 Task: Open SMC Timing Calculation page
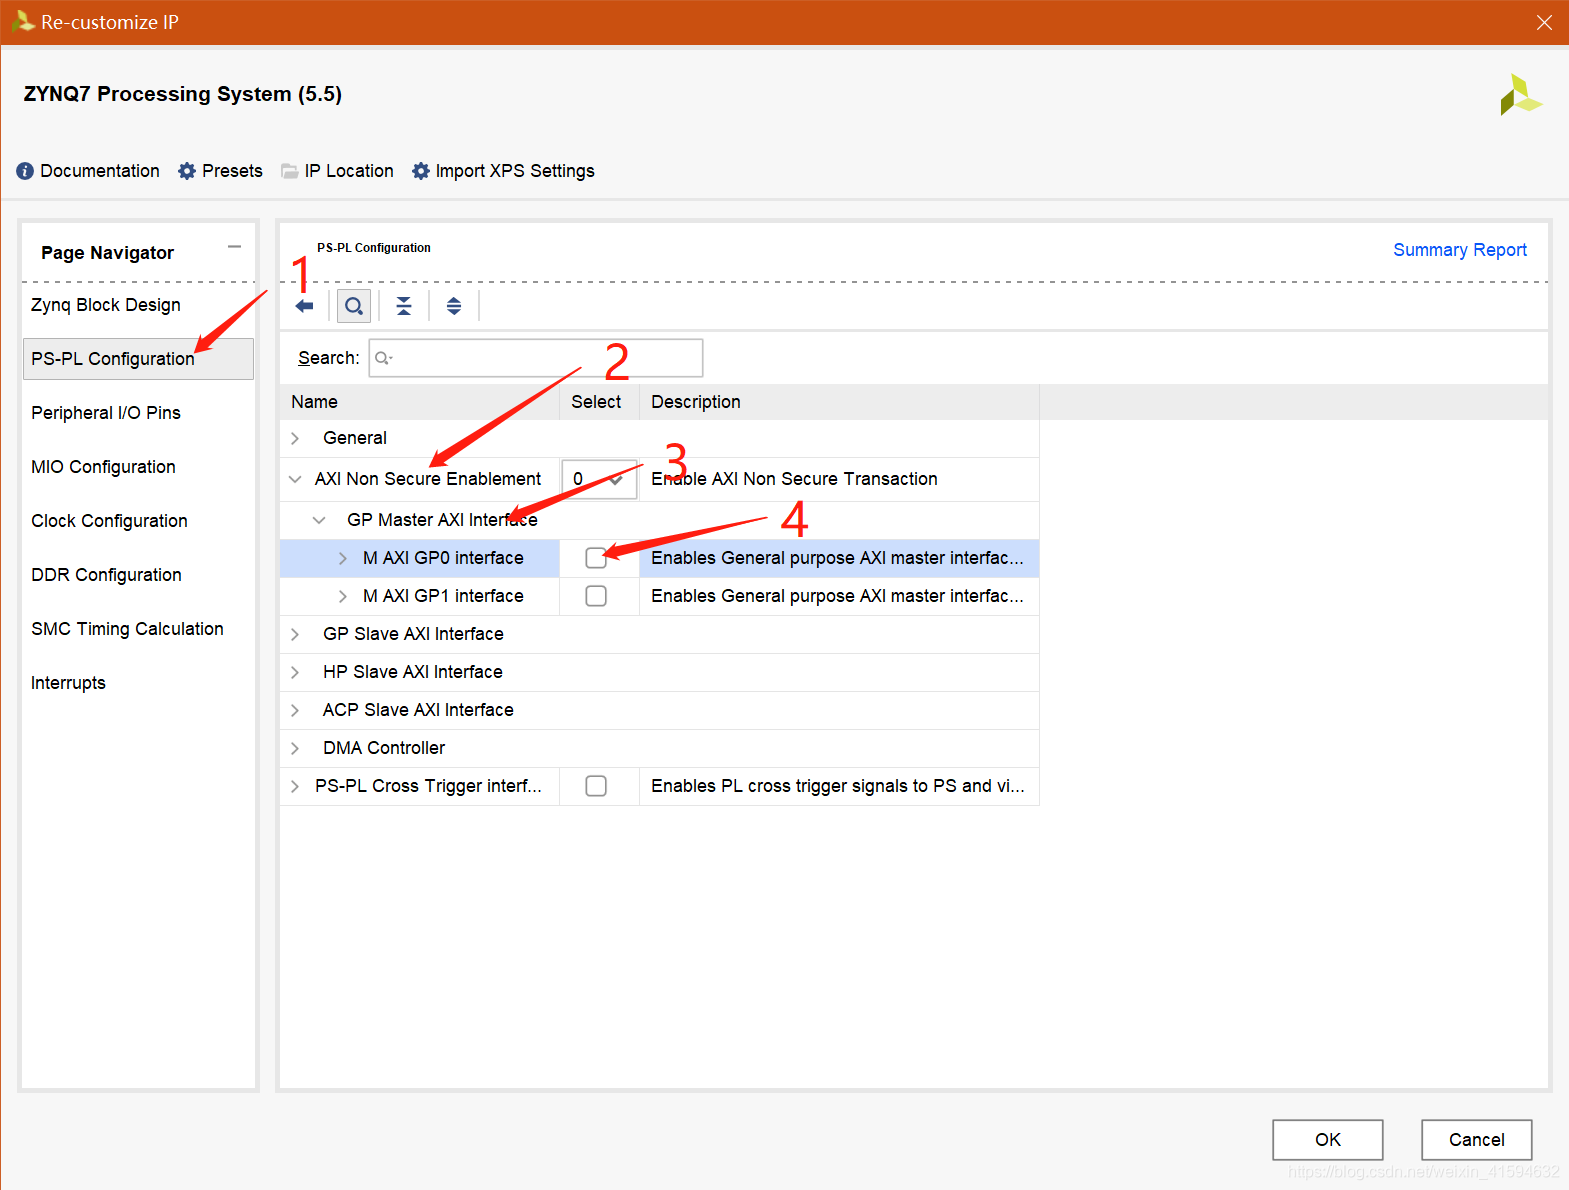tap(127, 629)
